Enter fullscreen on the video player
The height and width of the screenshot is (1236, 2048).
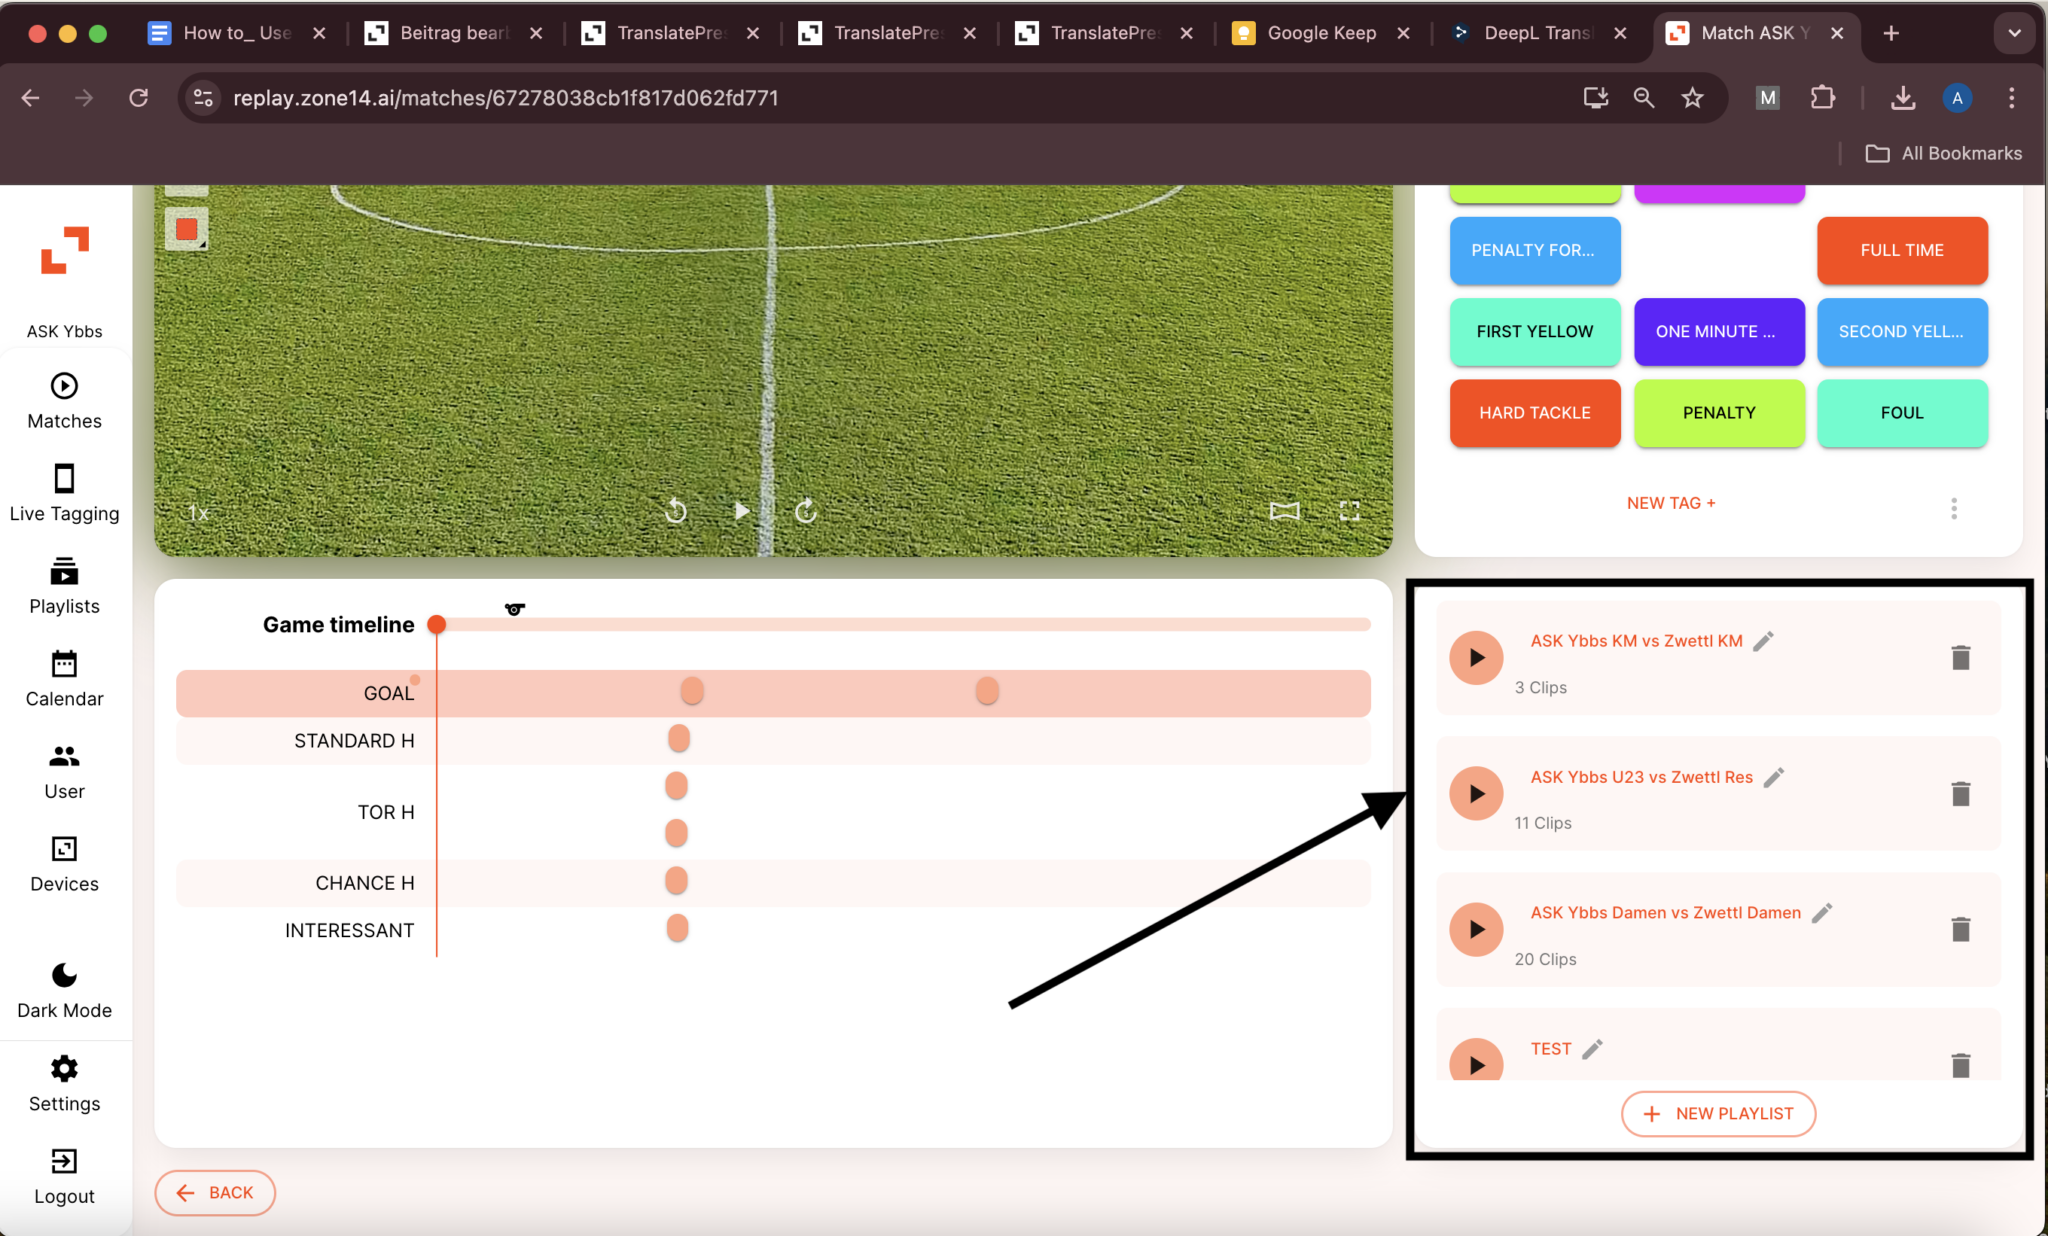pyautogui.click(x=1349, y=511)
